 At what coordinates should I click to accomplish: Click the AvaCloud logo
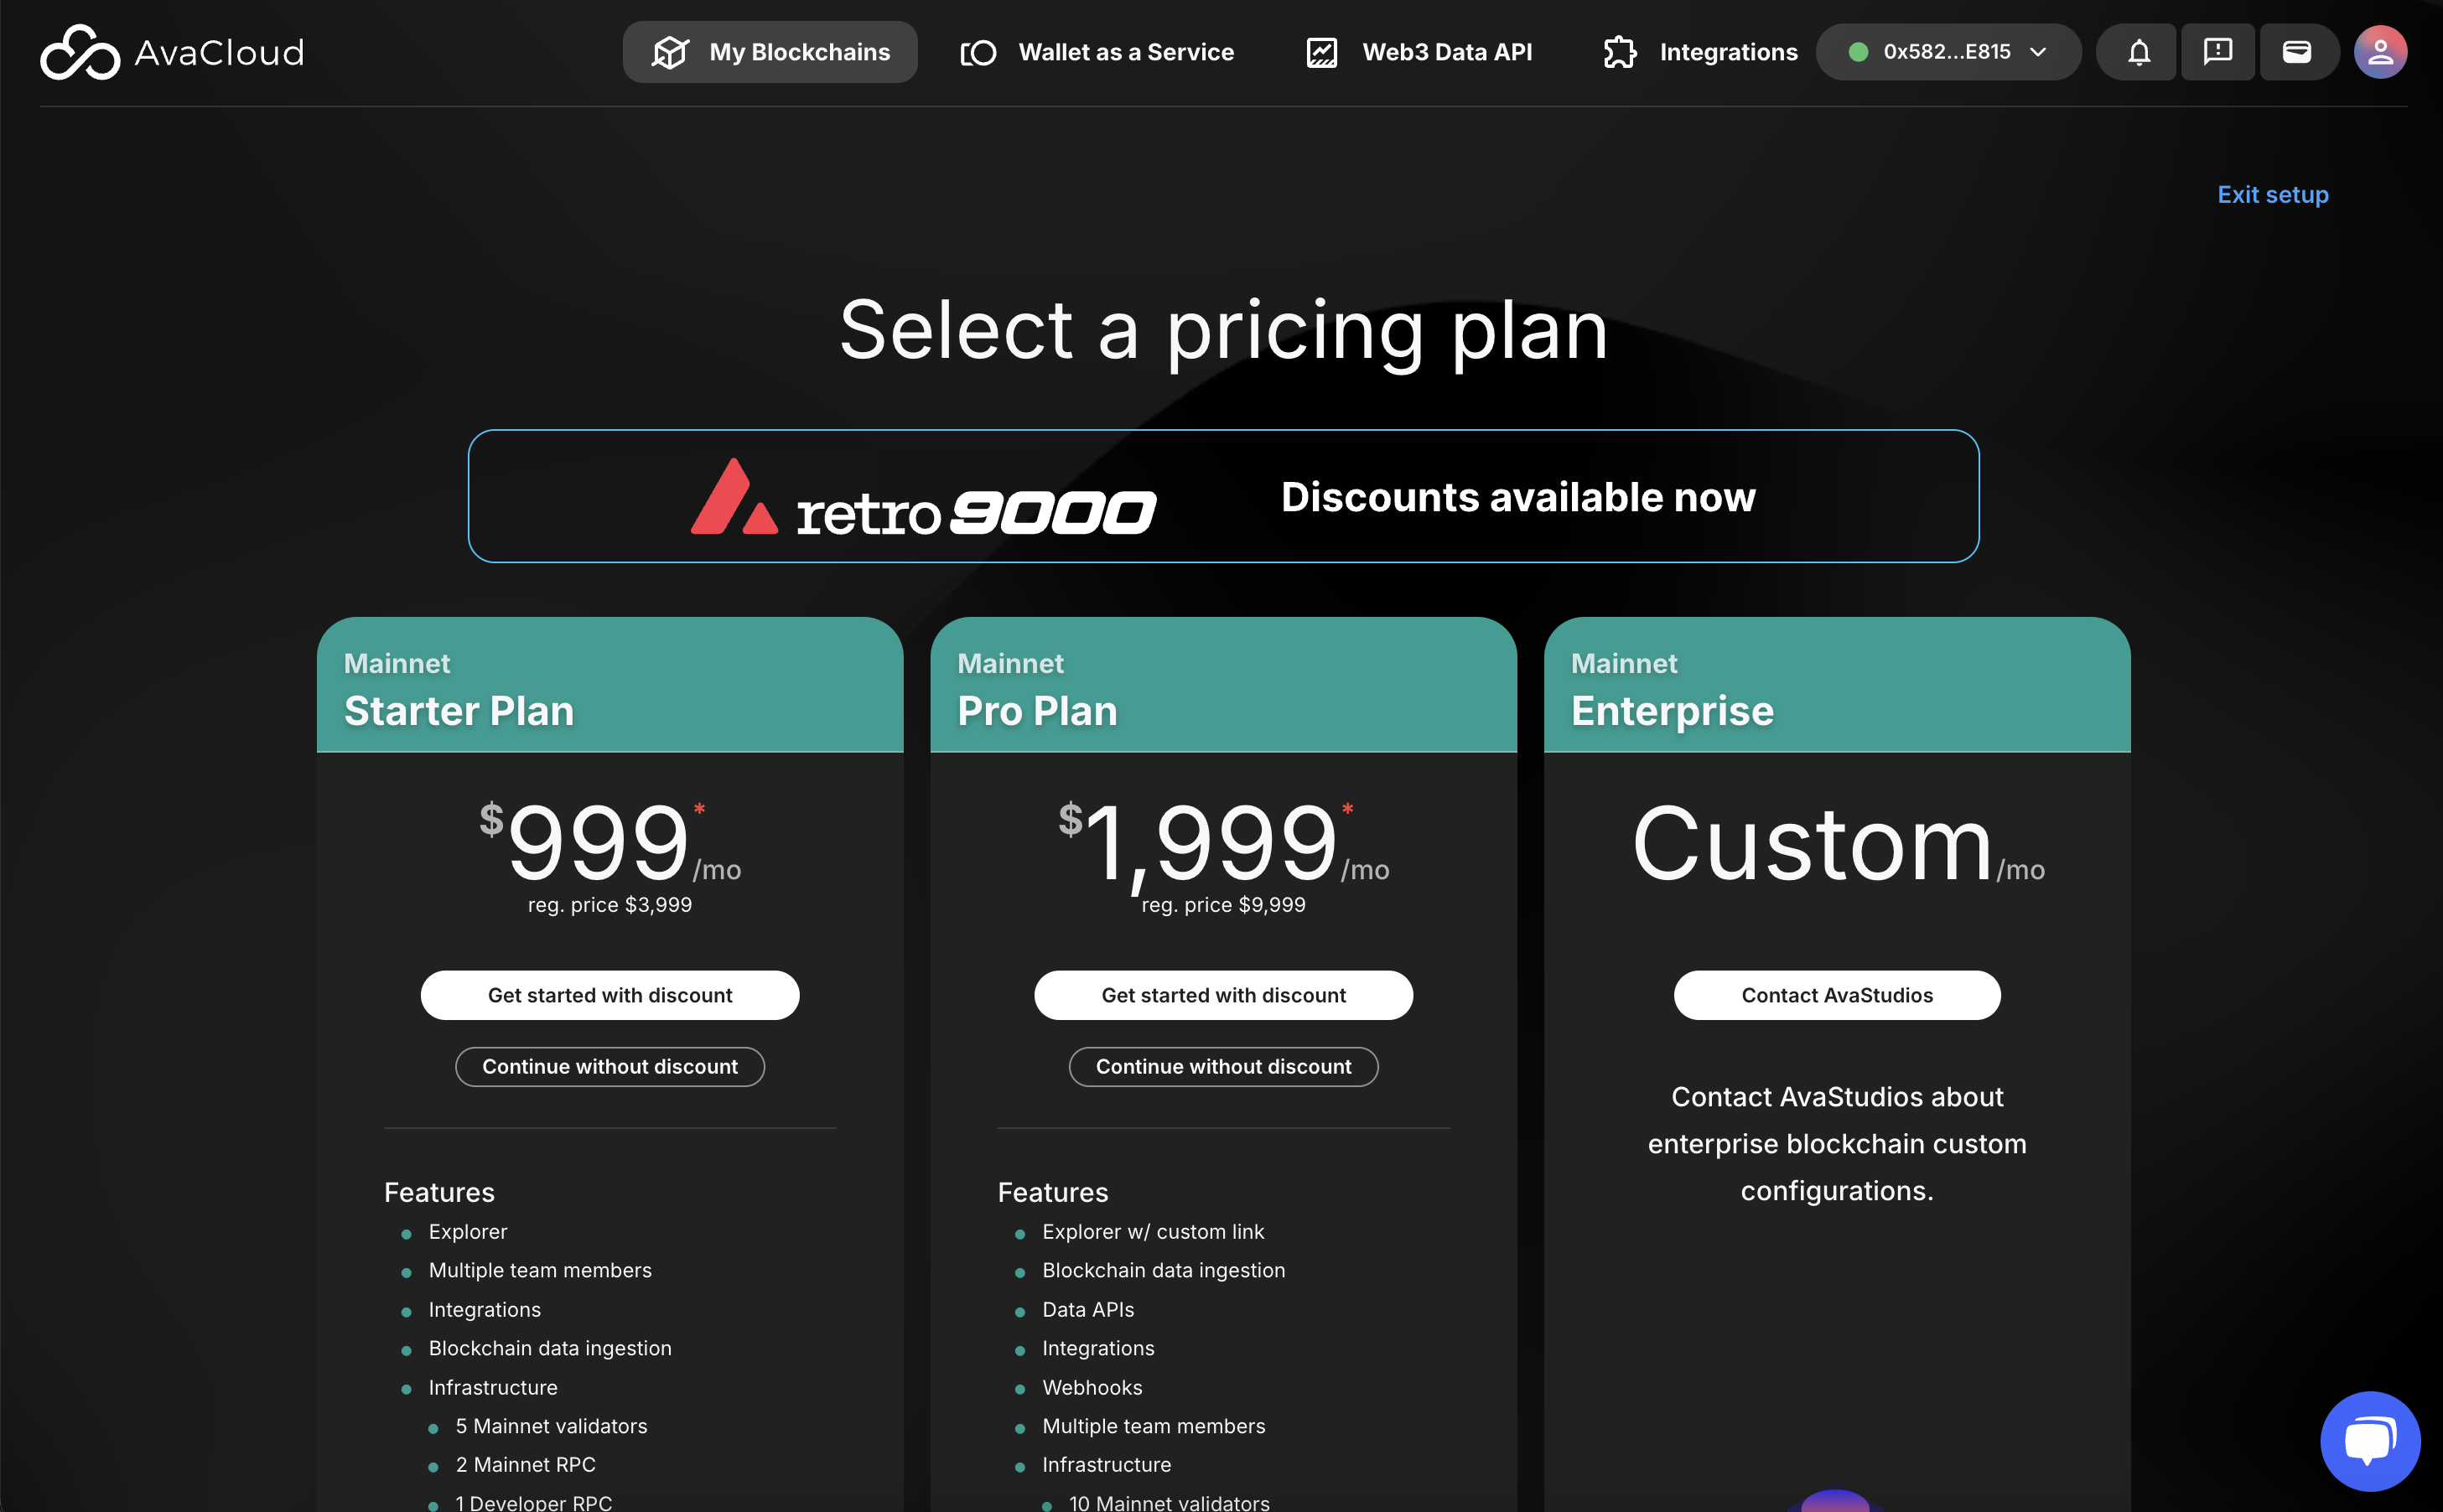[x=172, y=52]
